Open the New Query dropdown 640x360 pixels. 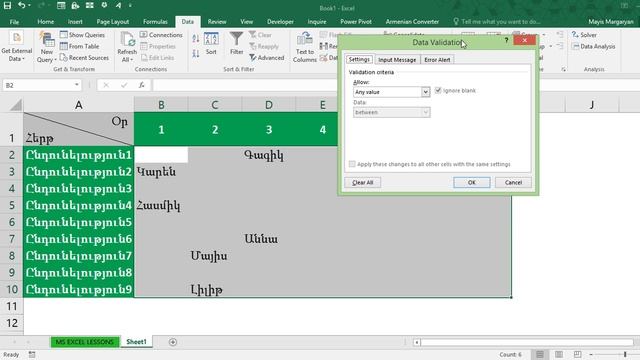[x=47, y=47]
